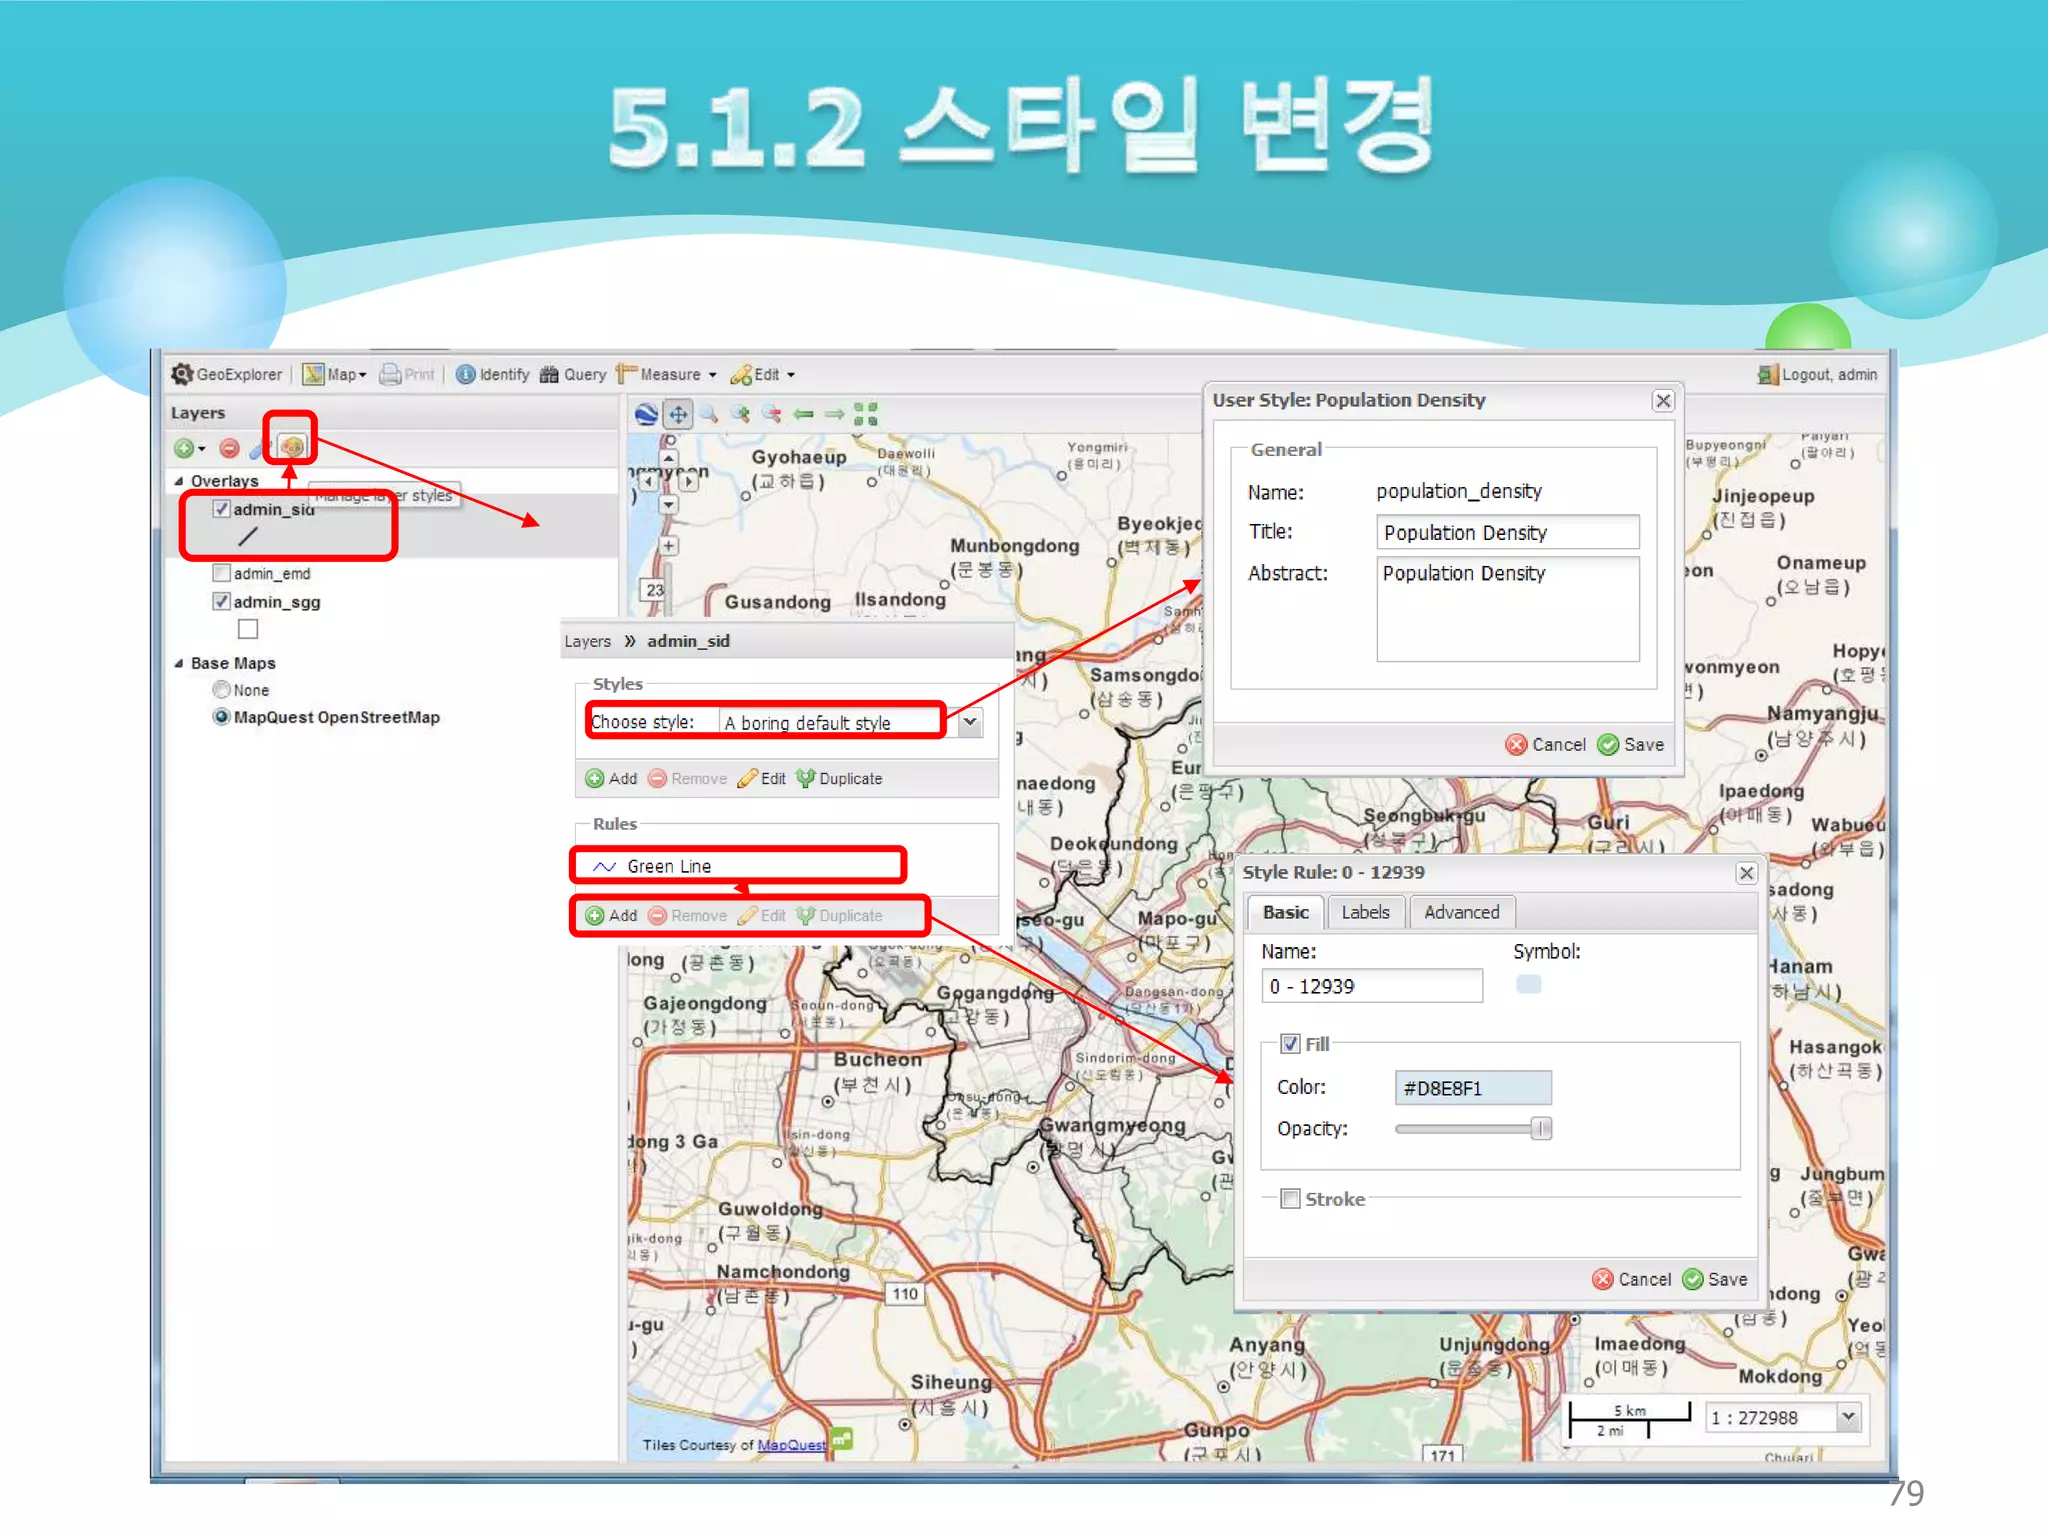Open 3D Google Earth viewer icon

(x=647, y=414)
